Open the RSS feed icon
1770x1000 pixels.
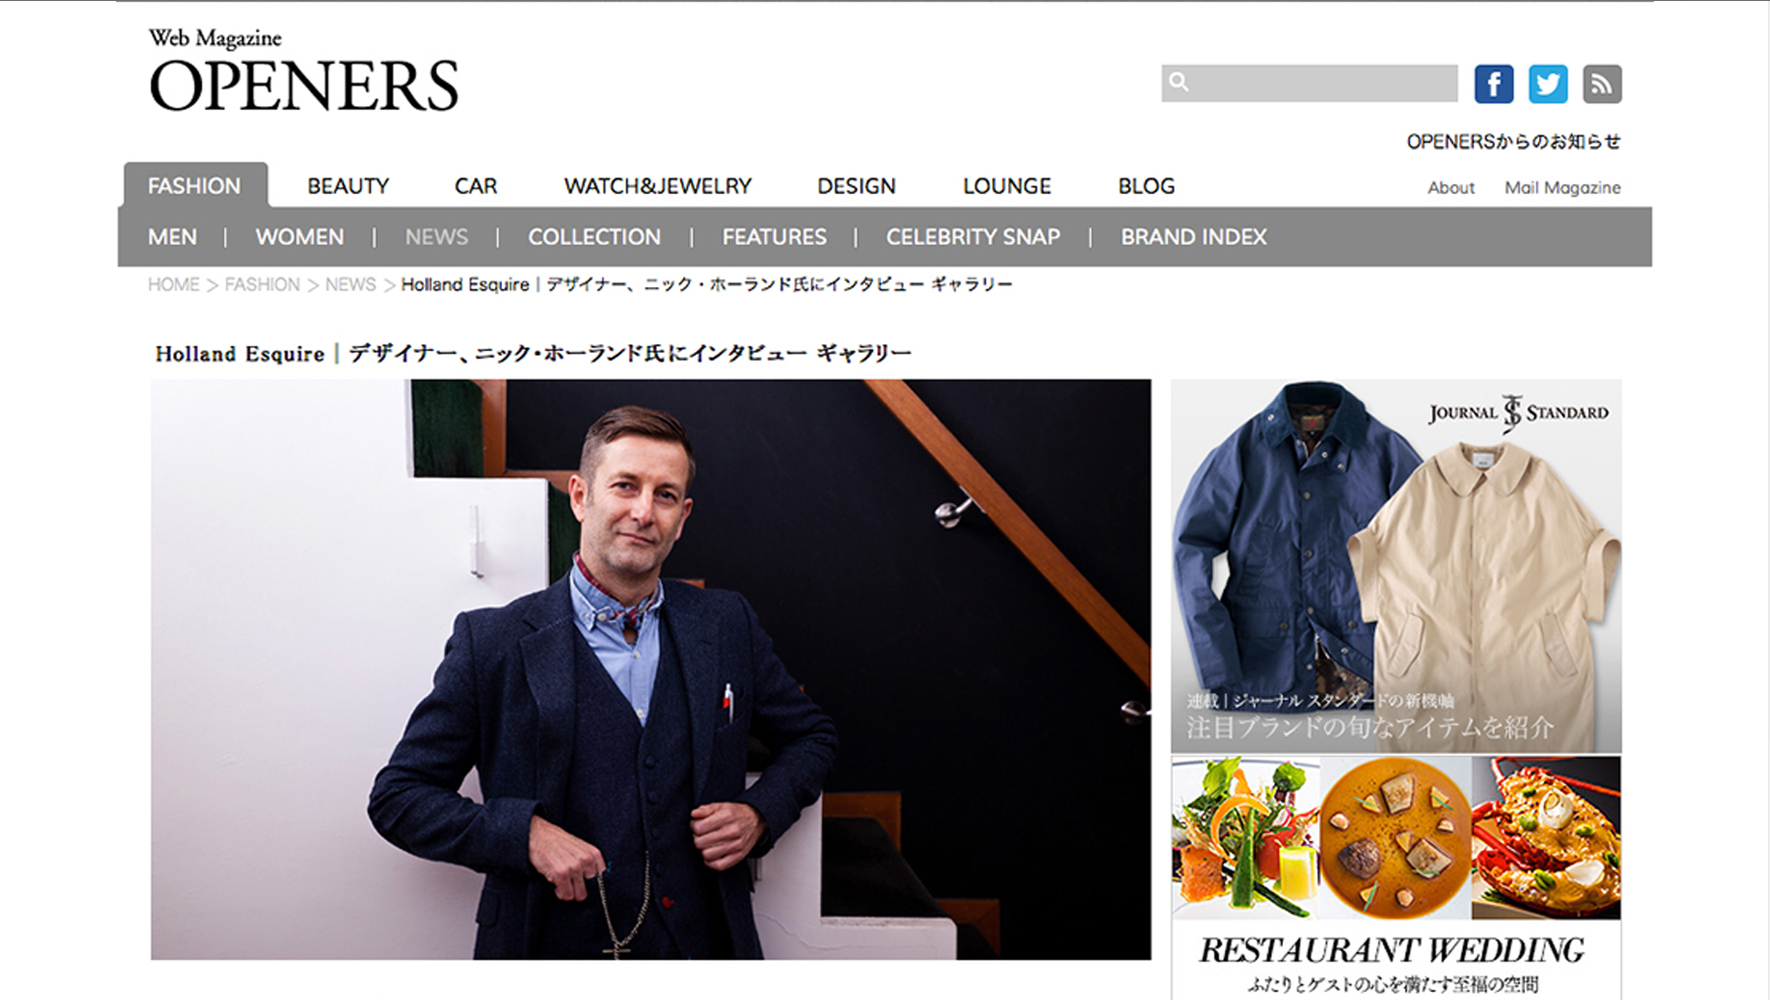click(1601, 84)
